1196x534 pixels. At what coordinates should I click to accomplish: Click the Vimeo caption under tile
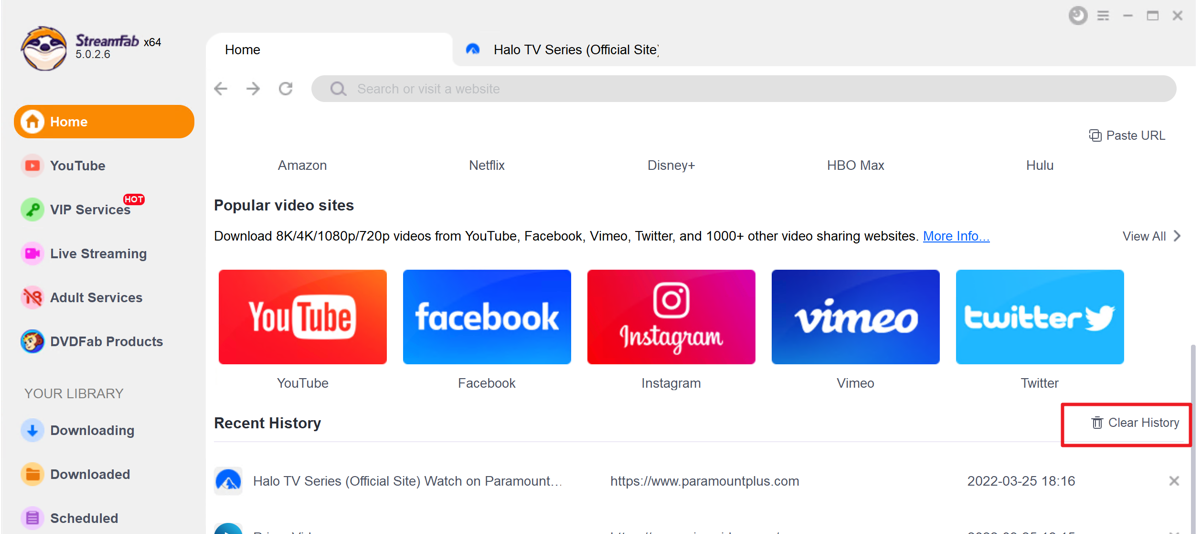click(x=856, y=383)
